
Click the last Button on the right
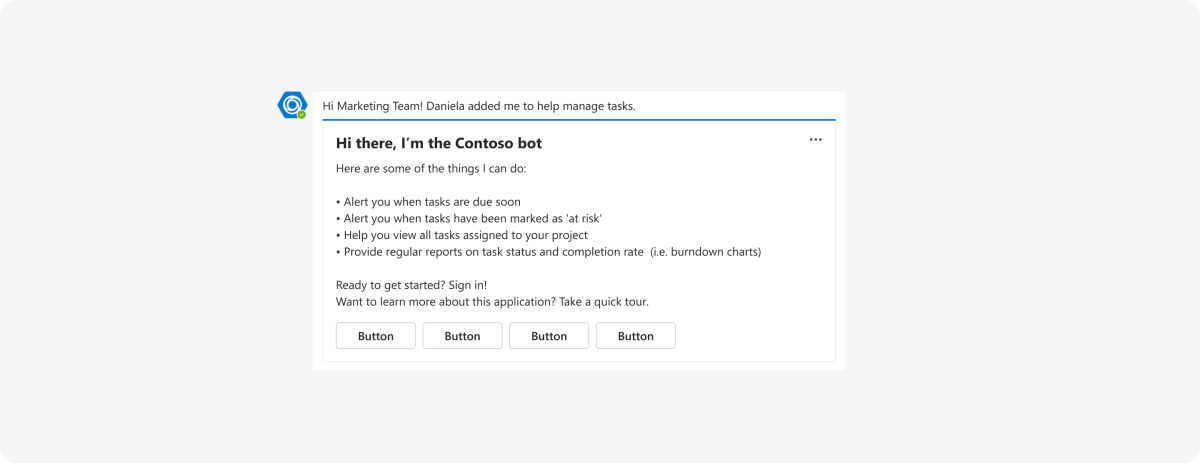(x=636, y=336)
